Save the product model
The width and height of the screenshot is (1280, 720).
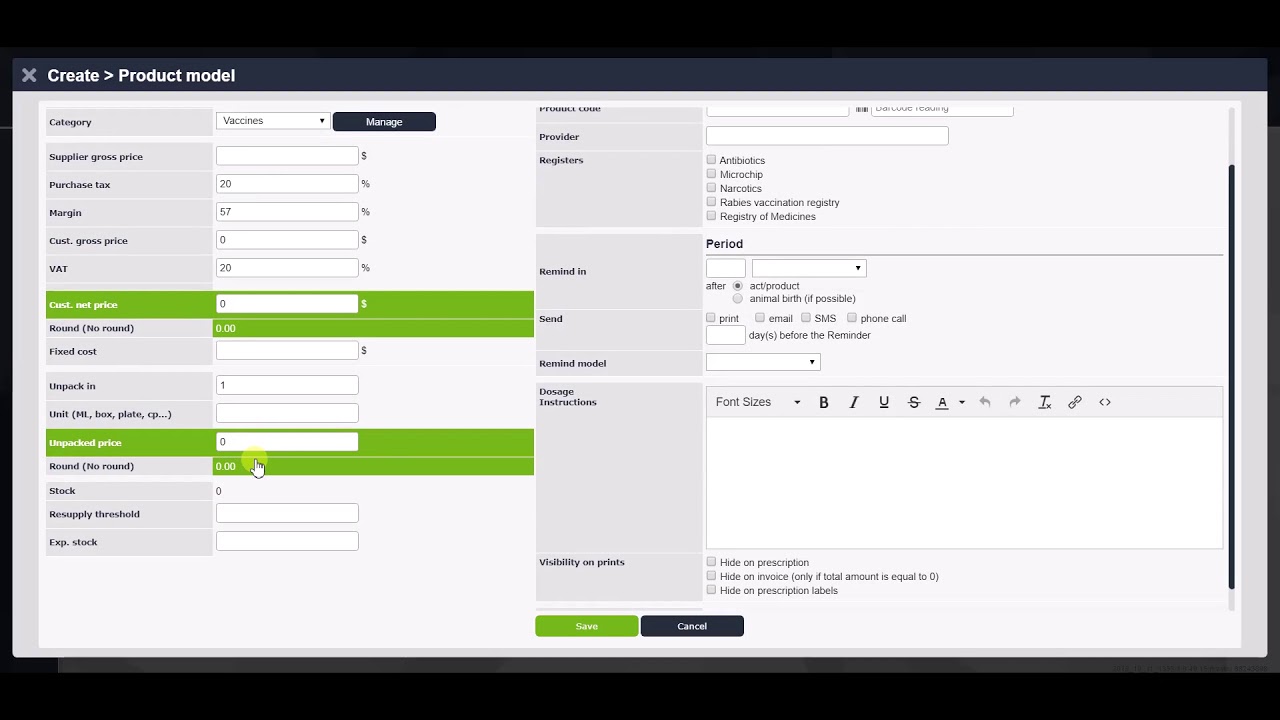coord(586,625)
